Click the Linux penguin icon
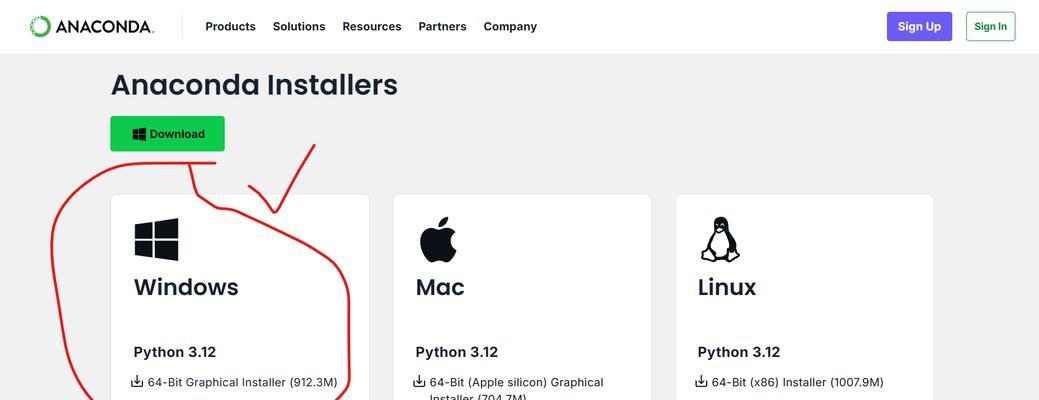 (x=720, y=239)
